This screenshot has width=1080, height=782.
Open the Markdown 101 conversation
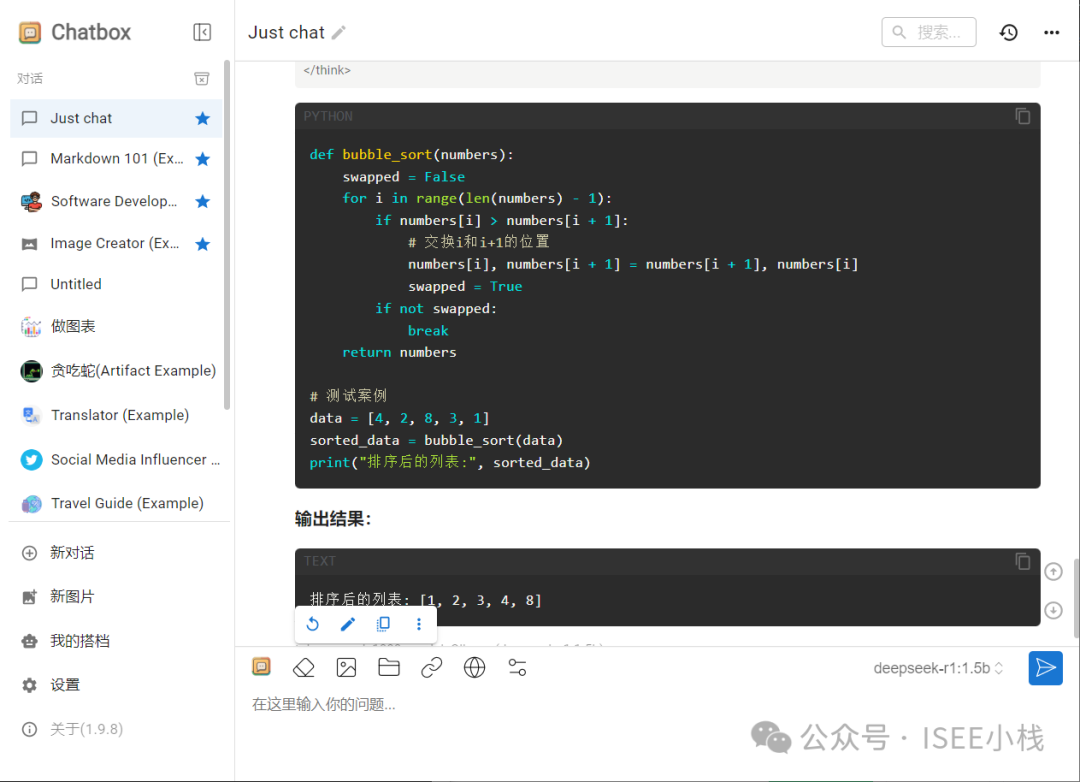coord(116,159)
